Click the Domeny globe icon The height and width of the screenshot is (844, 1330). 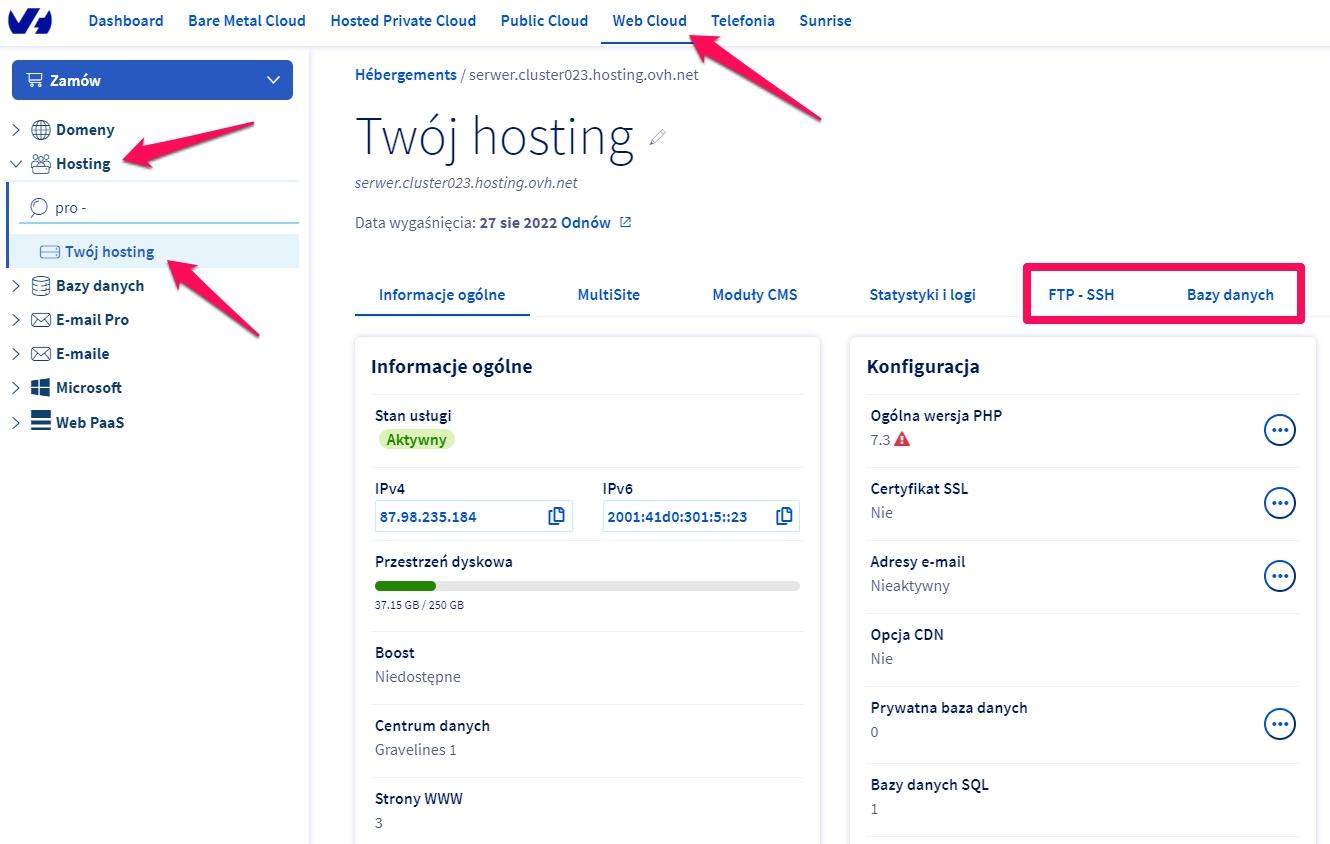pyautogui.click(x=41, y=130)
